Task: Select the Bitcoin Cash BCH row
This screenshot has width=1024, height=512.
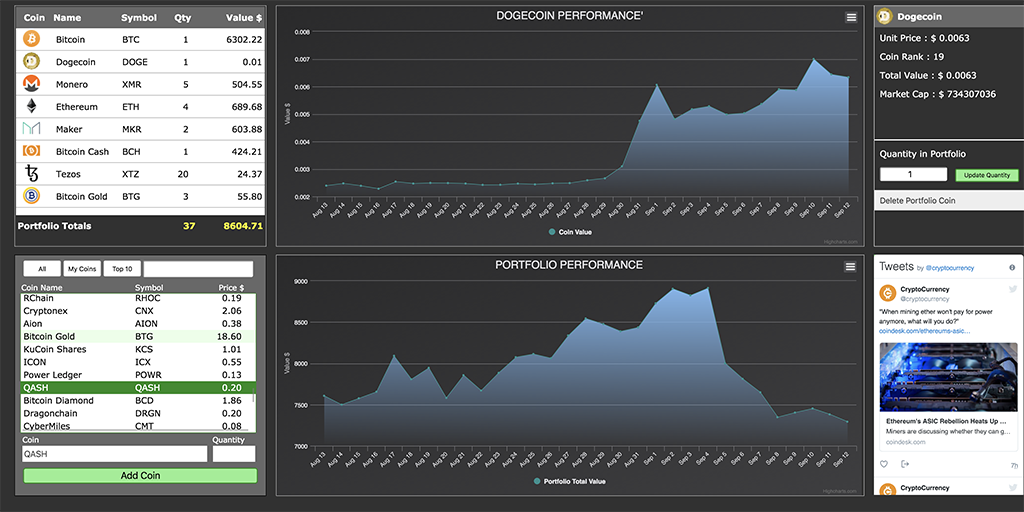Action: [140, 152]
